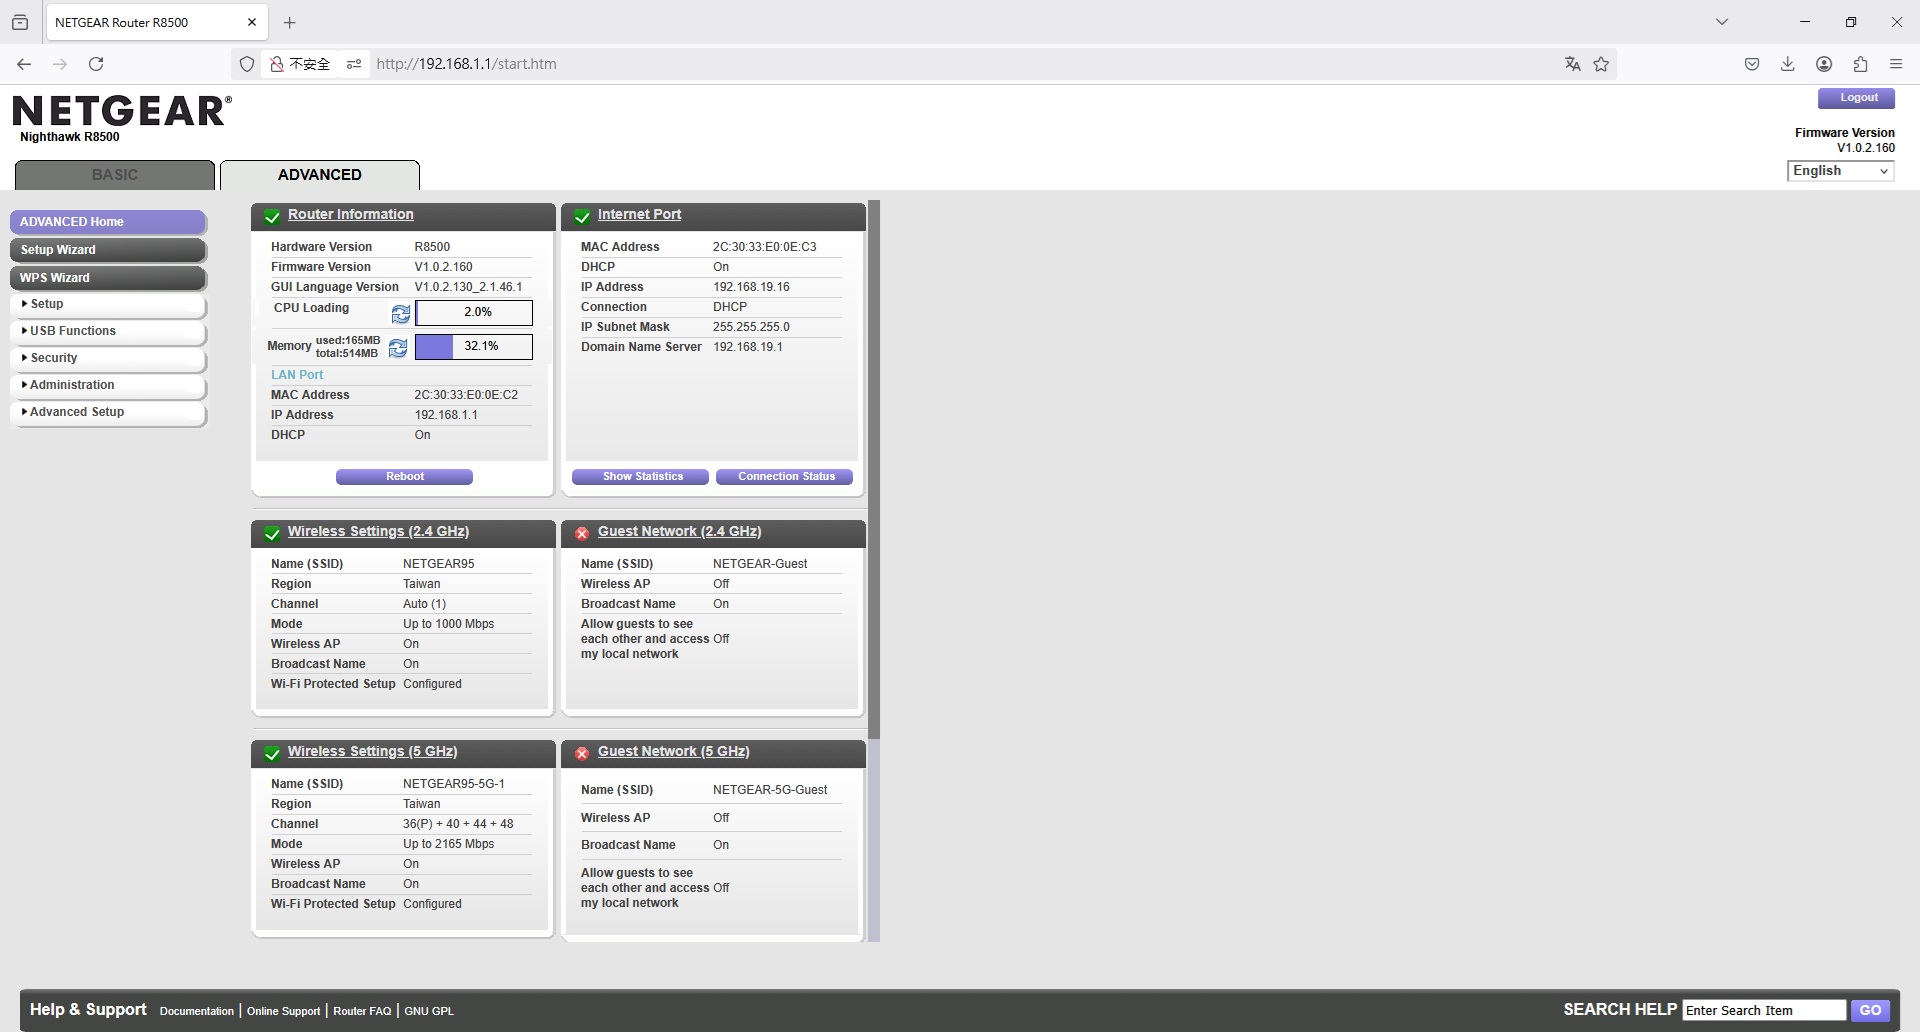Click the Connection Status button

(784, 477)
